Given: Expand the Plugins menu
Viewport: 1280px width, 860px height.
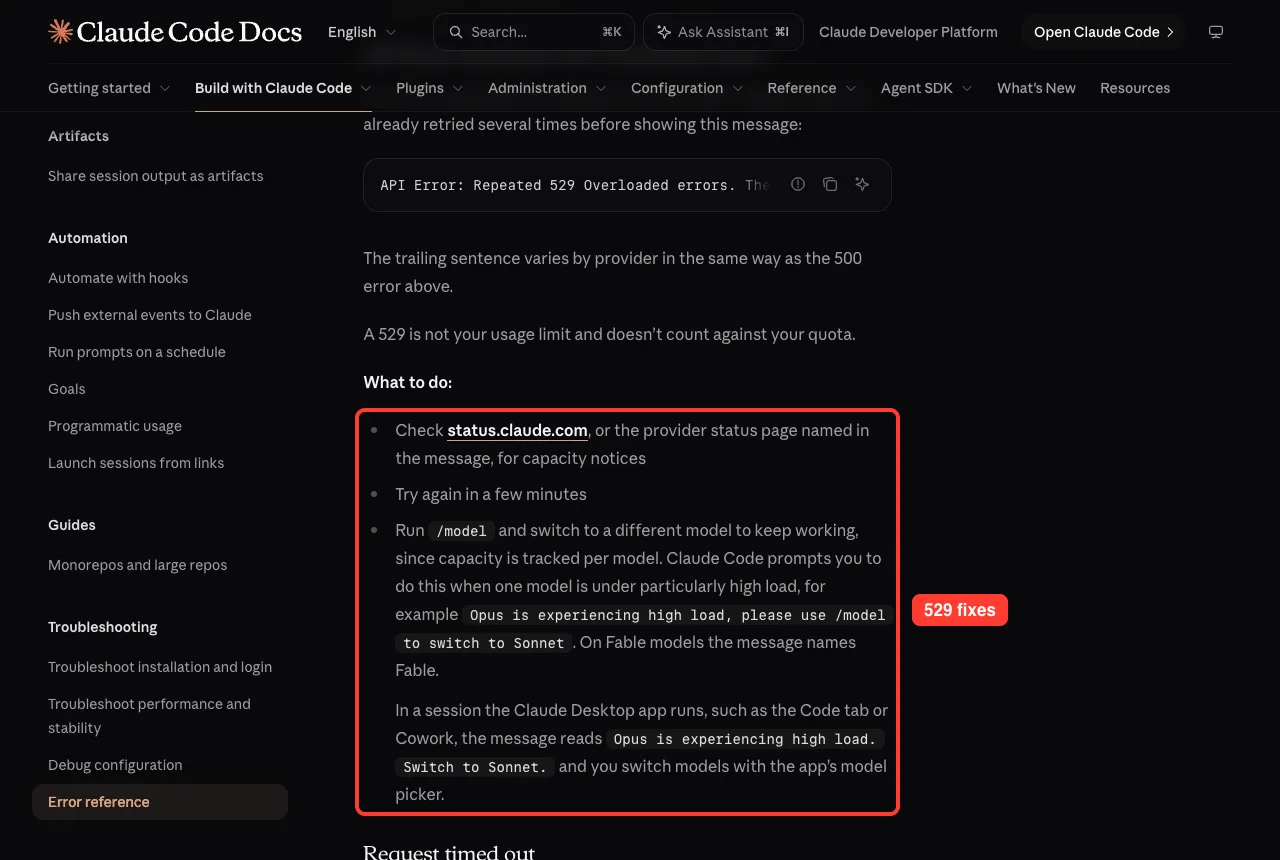Looking at the screenshot, I should 430,88.
